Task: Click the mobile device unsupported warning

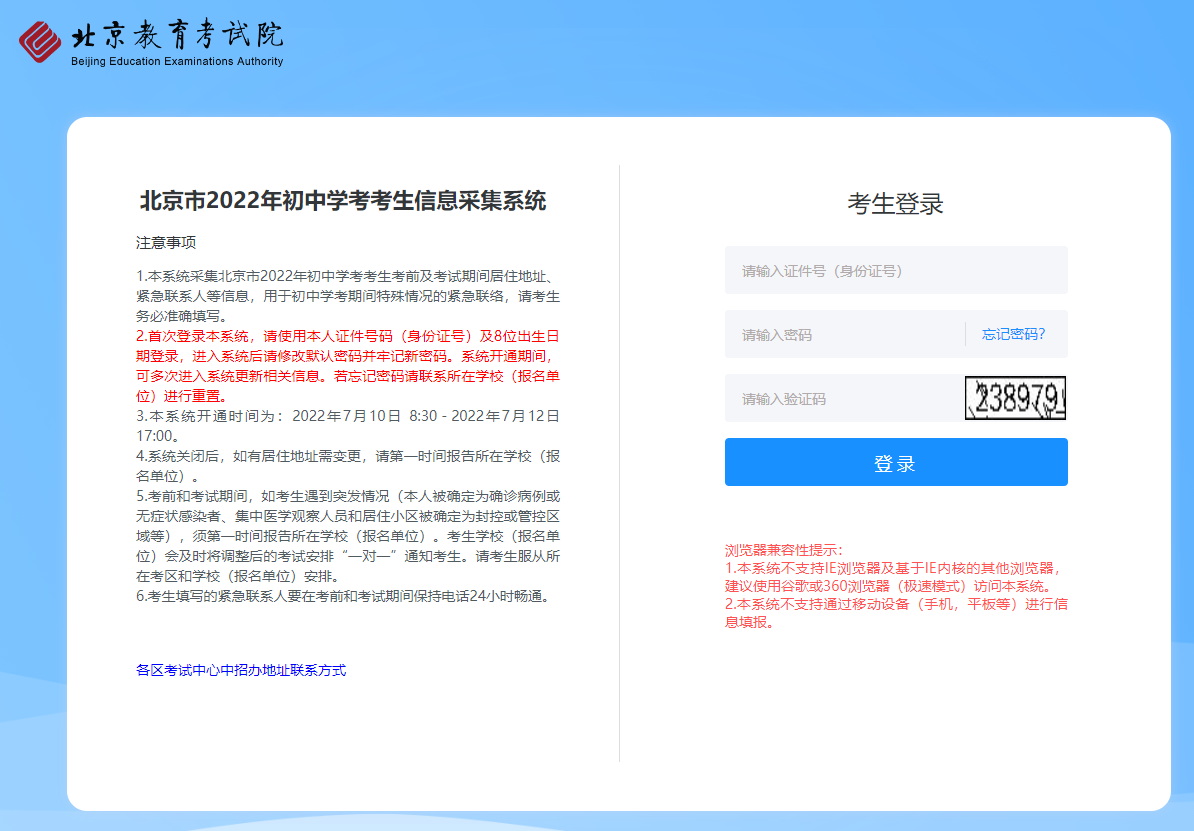Action: (x=895, y=613)
